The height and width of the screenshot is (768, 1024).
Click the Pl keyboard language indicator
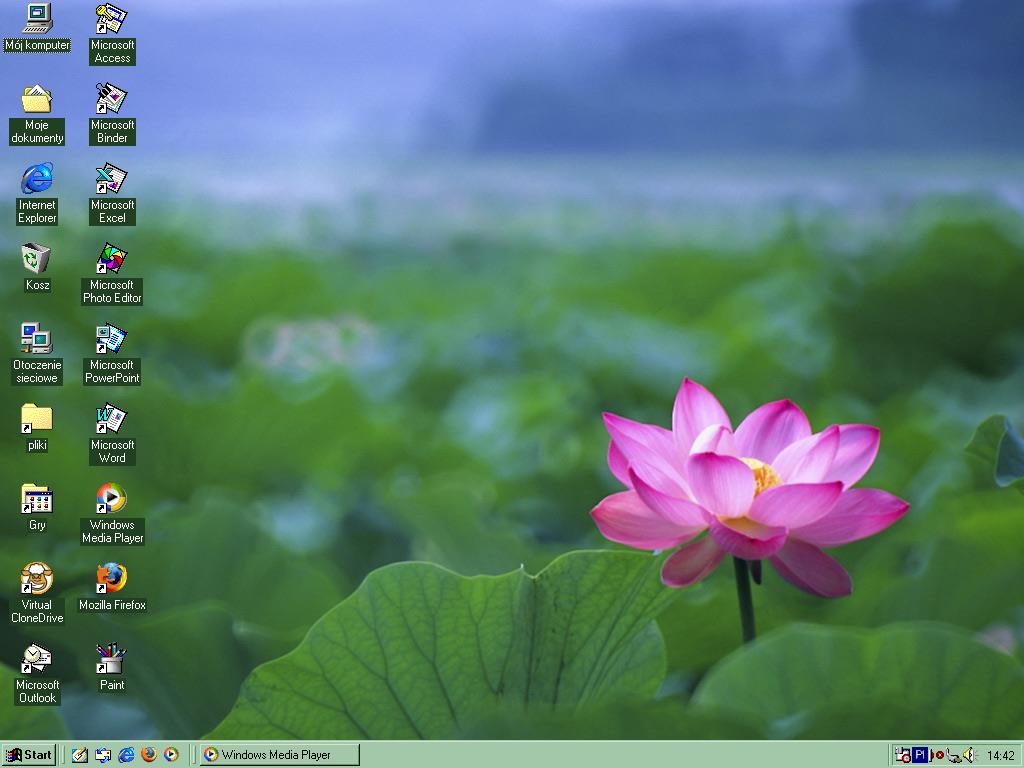pos(920,755)
